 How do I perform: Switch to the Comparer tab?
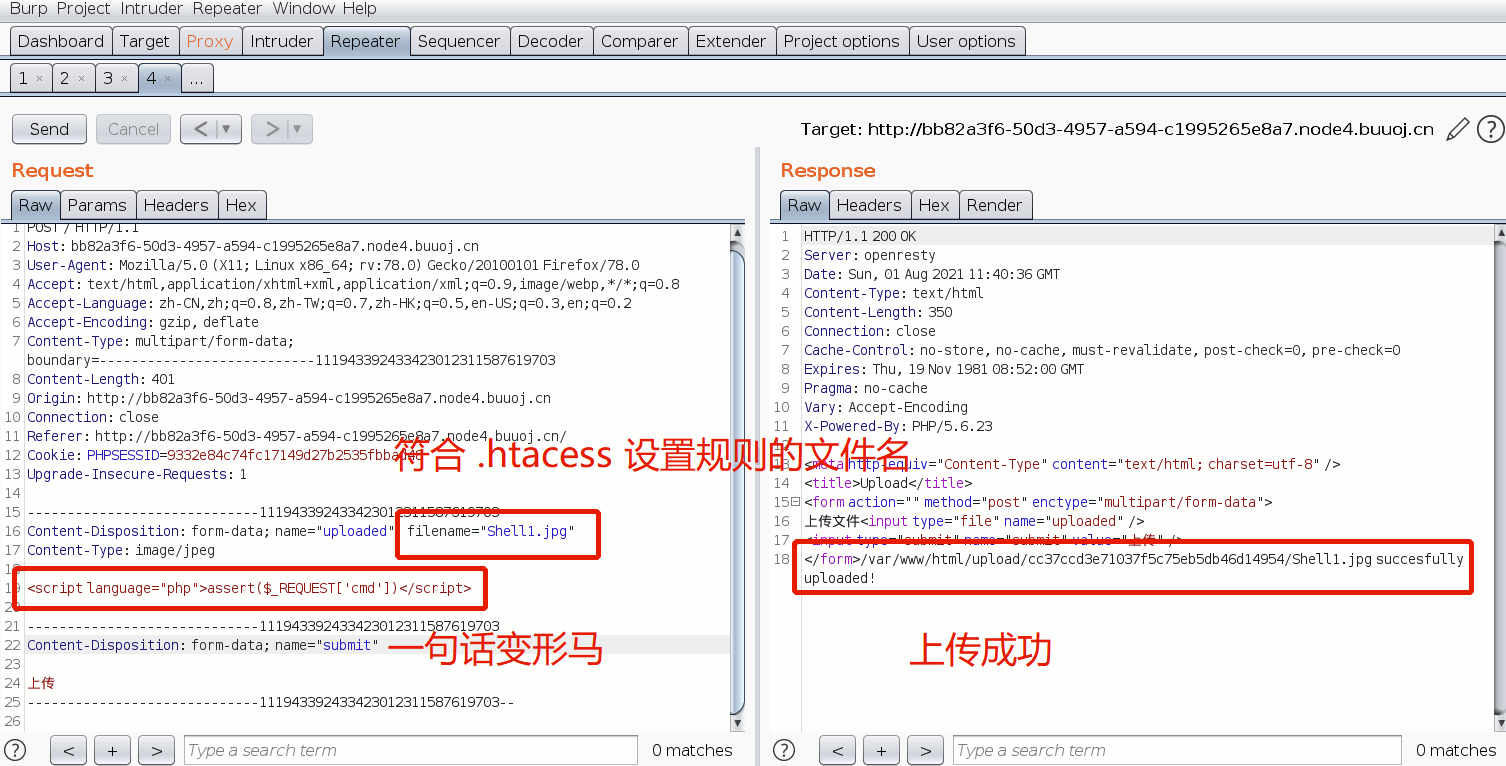click(640, 41)
